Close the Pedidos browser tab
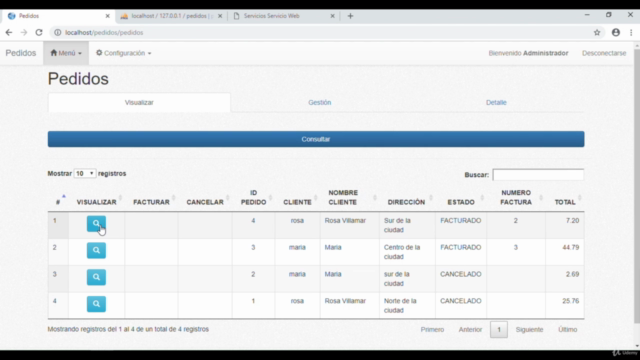 pos(107,16)
